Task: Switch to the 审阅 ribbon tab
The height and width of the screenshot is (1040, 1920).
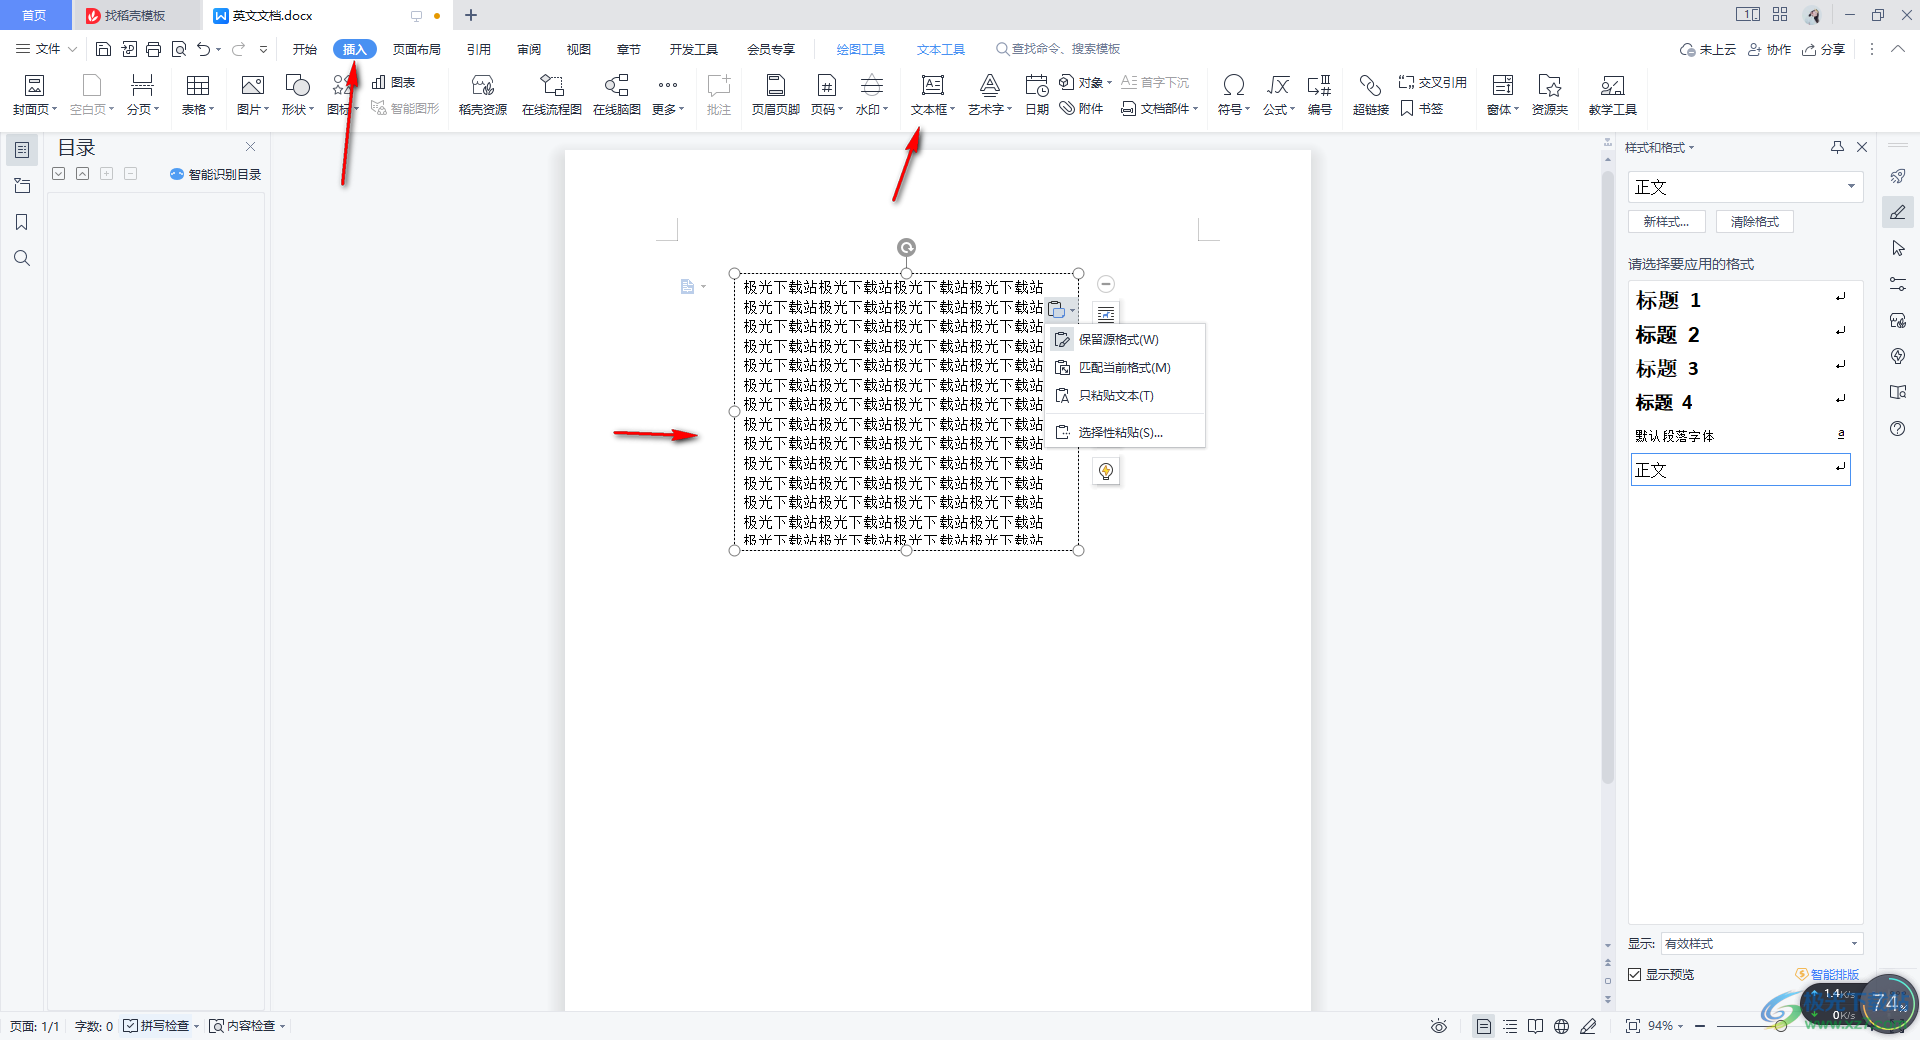Action: click(x=529, y=49)
